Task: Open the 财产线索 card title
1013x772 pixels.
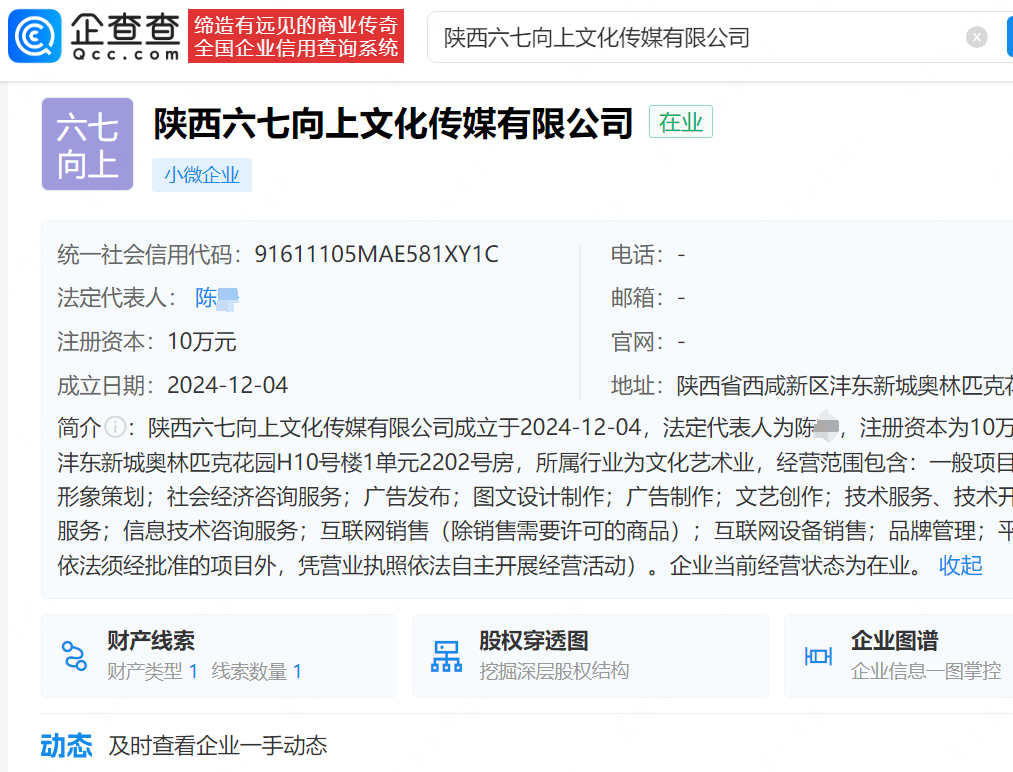Action: tap(151, 641)
